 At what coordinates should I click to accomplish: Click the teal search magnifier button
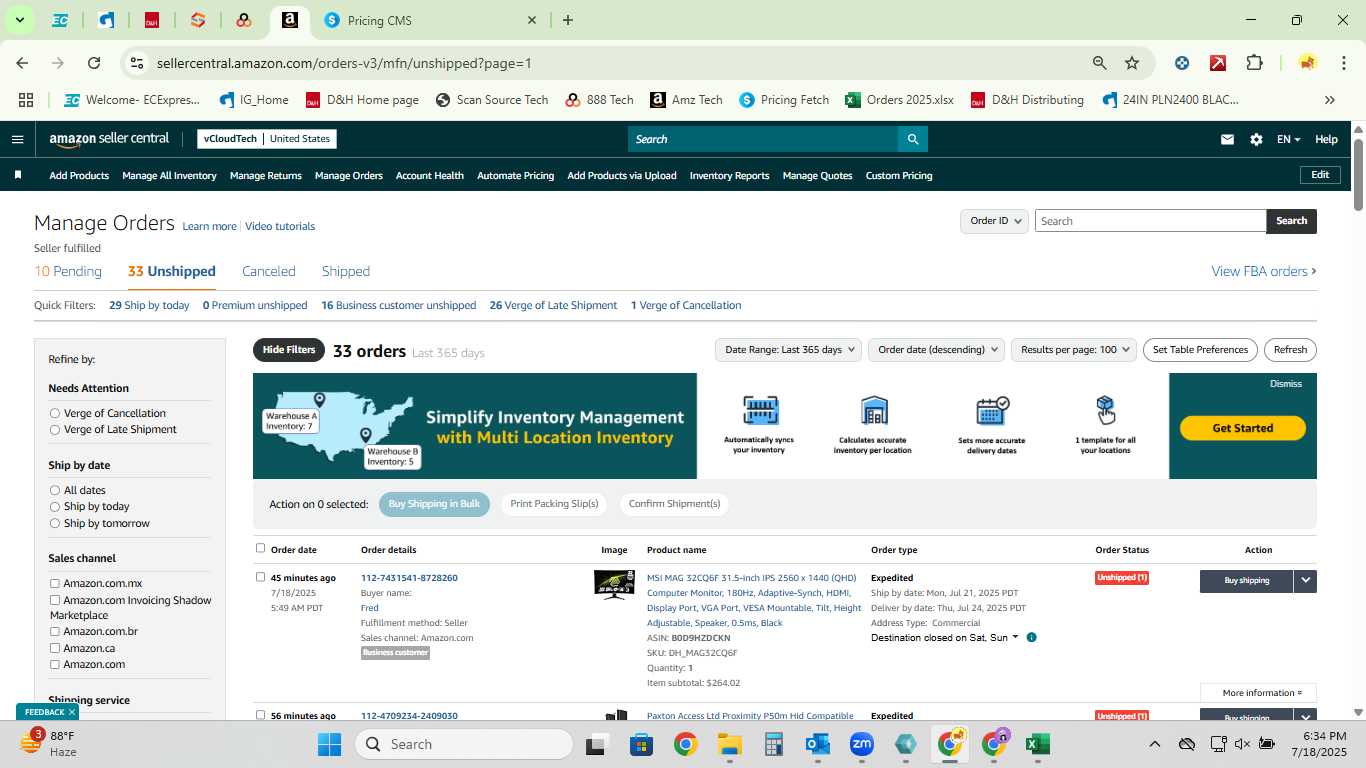[x=912, y=139]
